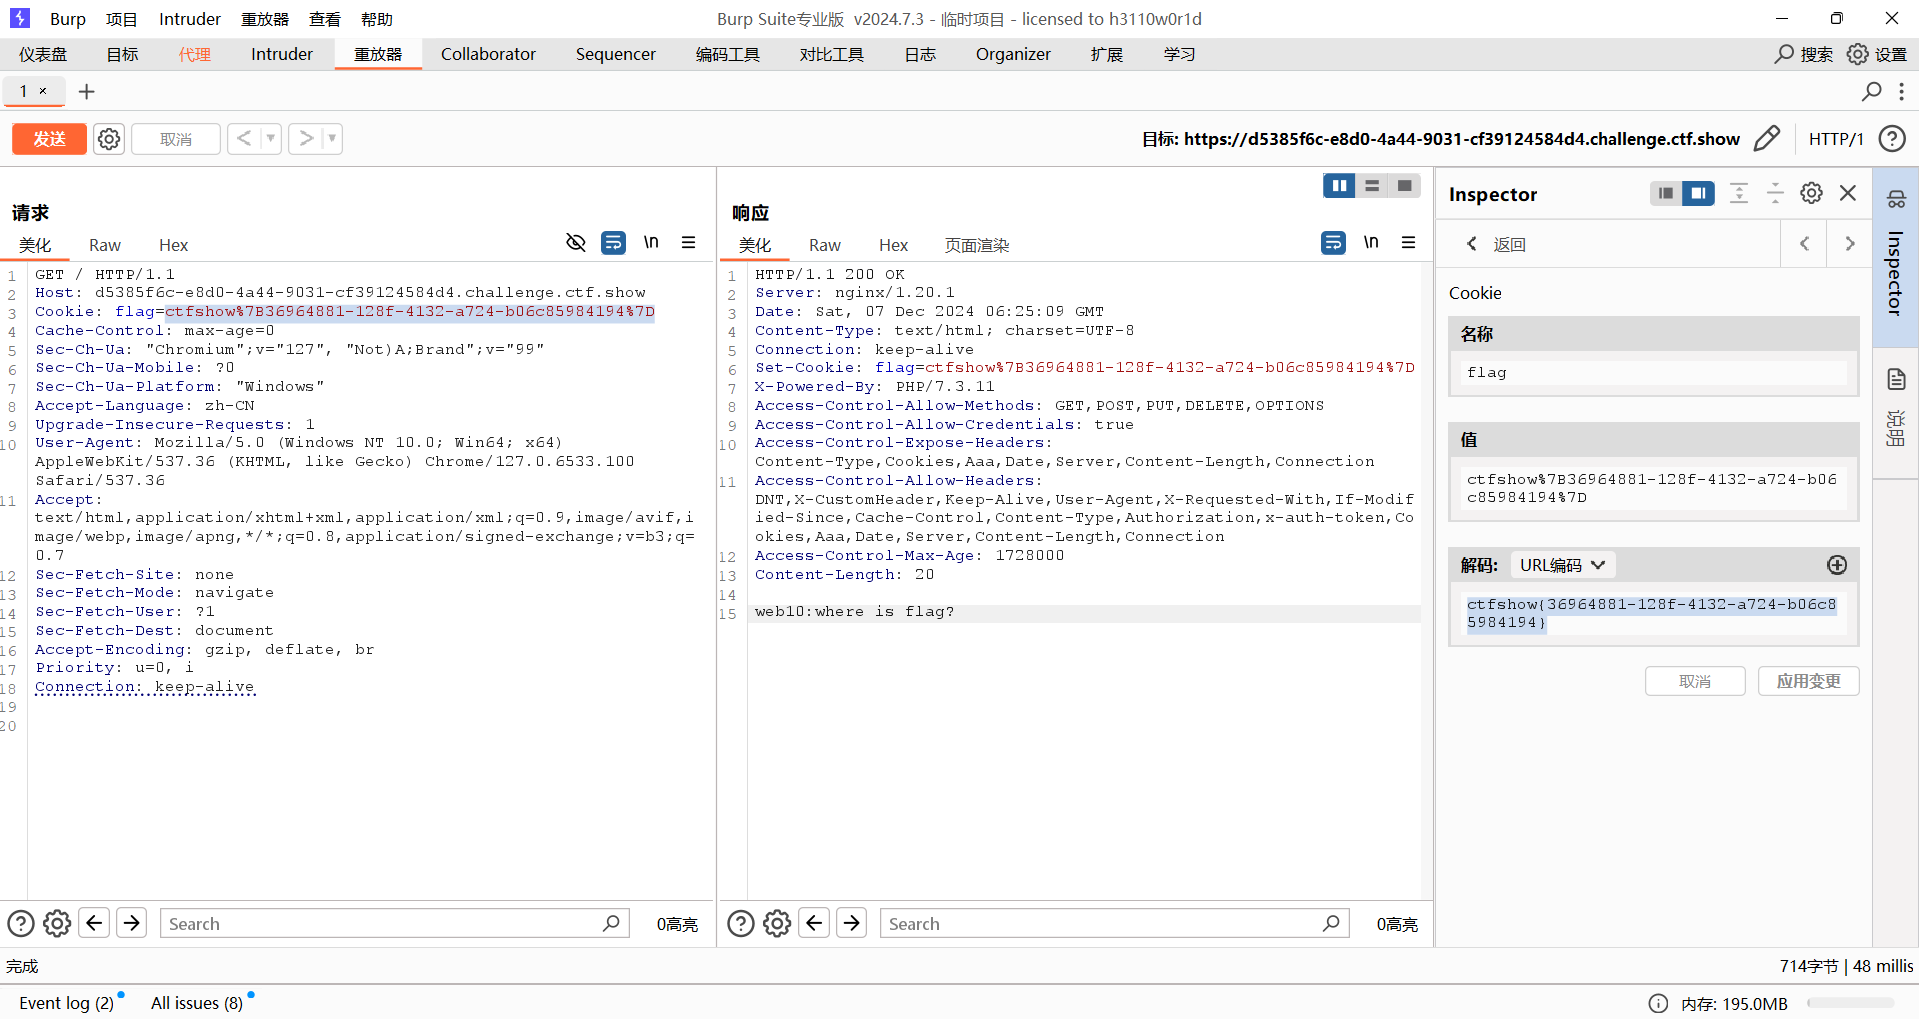This screenshot has width=1920, height=1020.
Task: Open the history forward arrow dropdown
Action: [332, 139]
